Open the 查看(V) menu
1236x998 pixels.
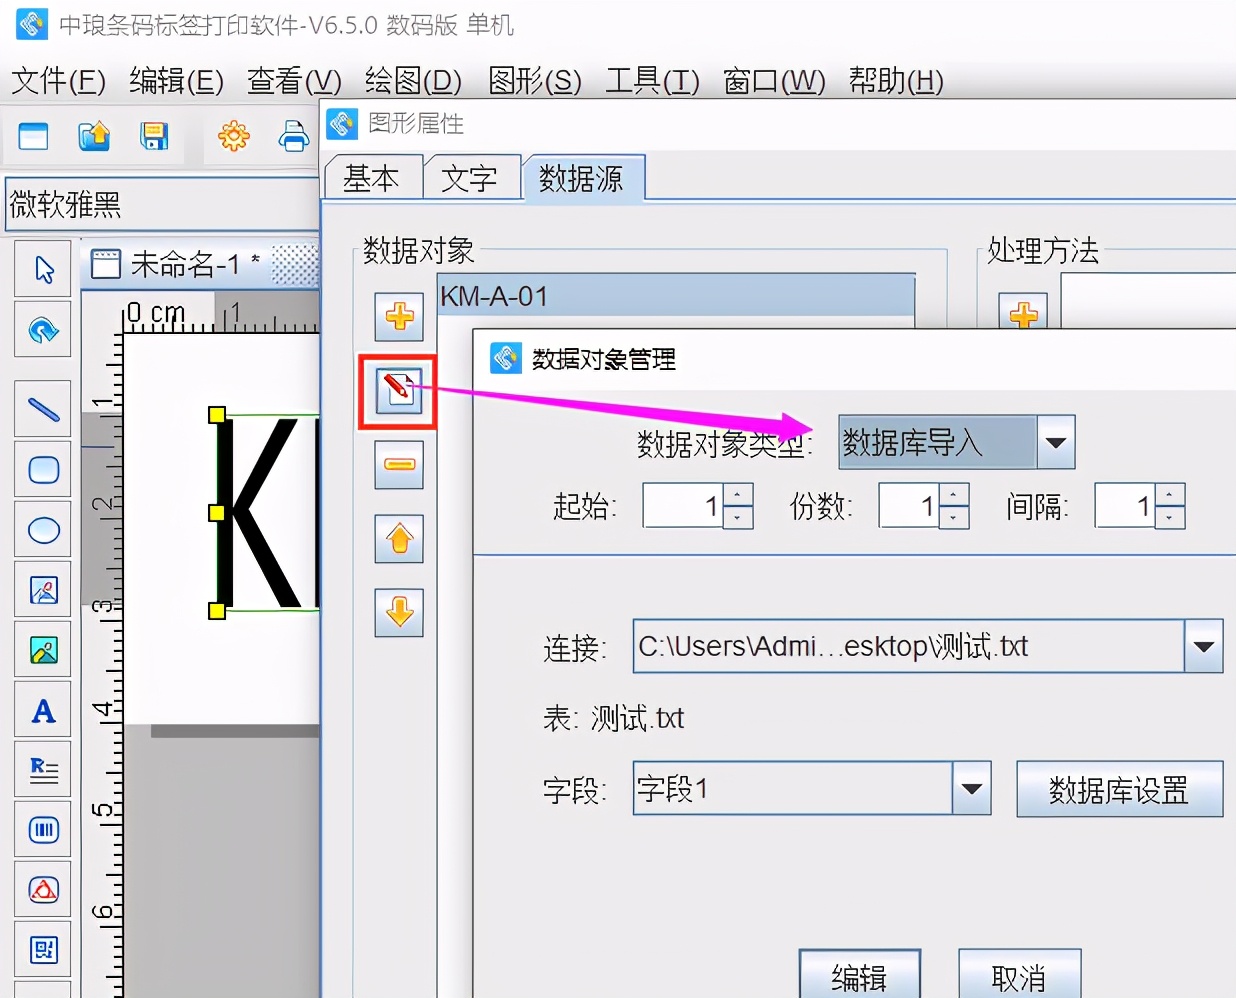pos(295,80)
